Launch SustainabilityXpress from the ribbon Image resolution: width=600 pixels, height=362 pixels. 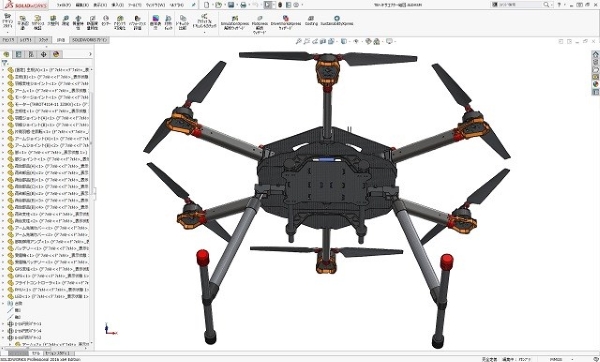337,21
